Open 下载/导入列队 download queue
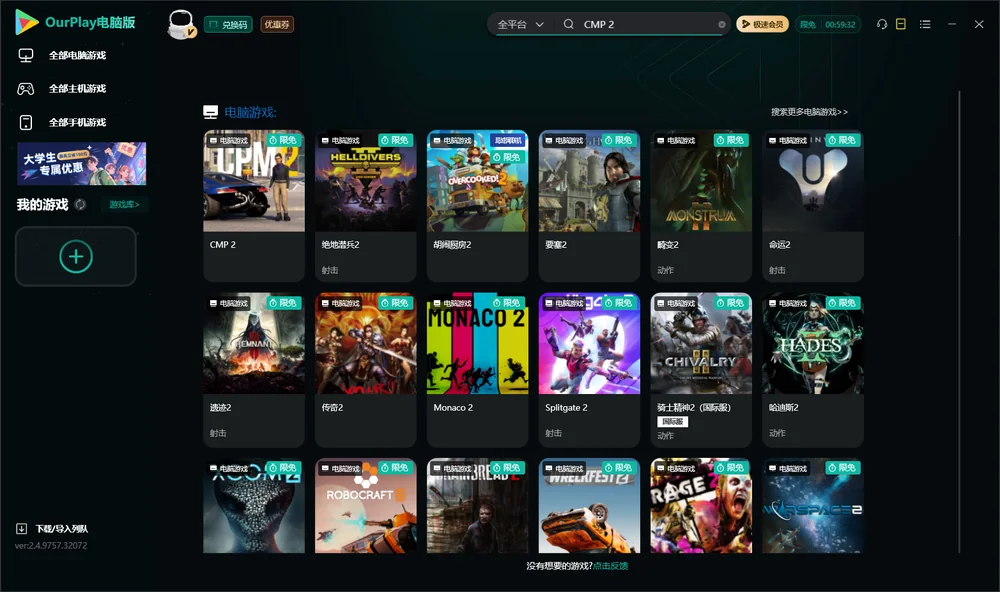The image size is (1000, 592). point(62,529)
